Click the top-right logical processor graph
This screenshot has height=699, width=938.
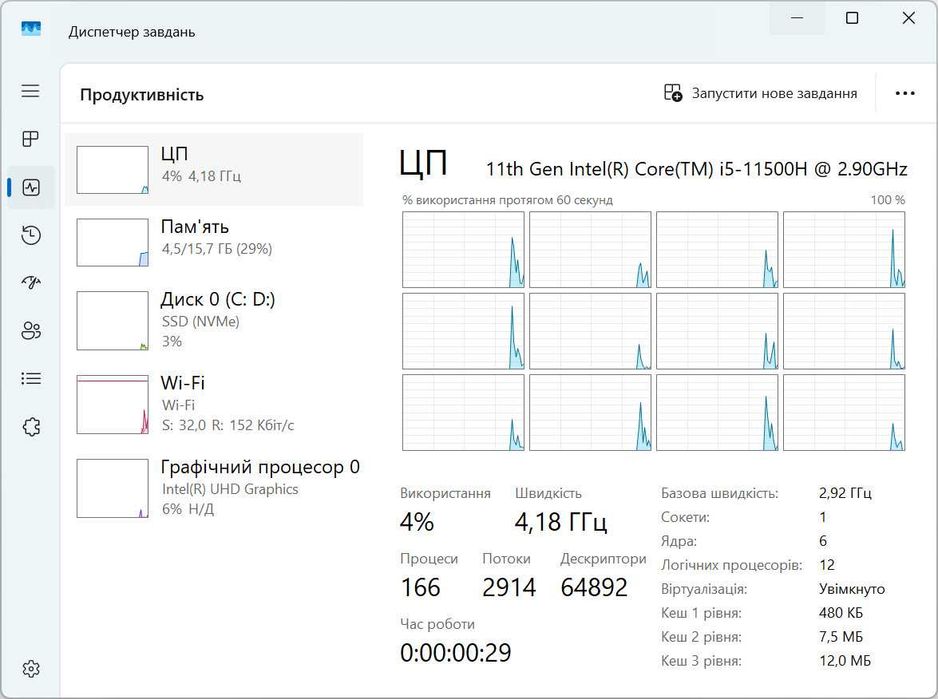(844, 250)
